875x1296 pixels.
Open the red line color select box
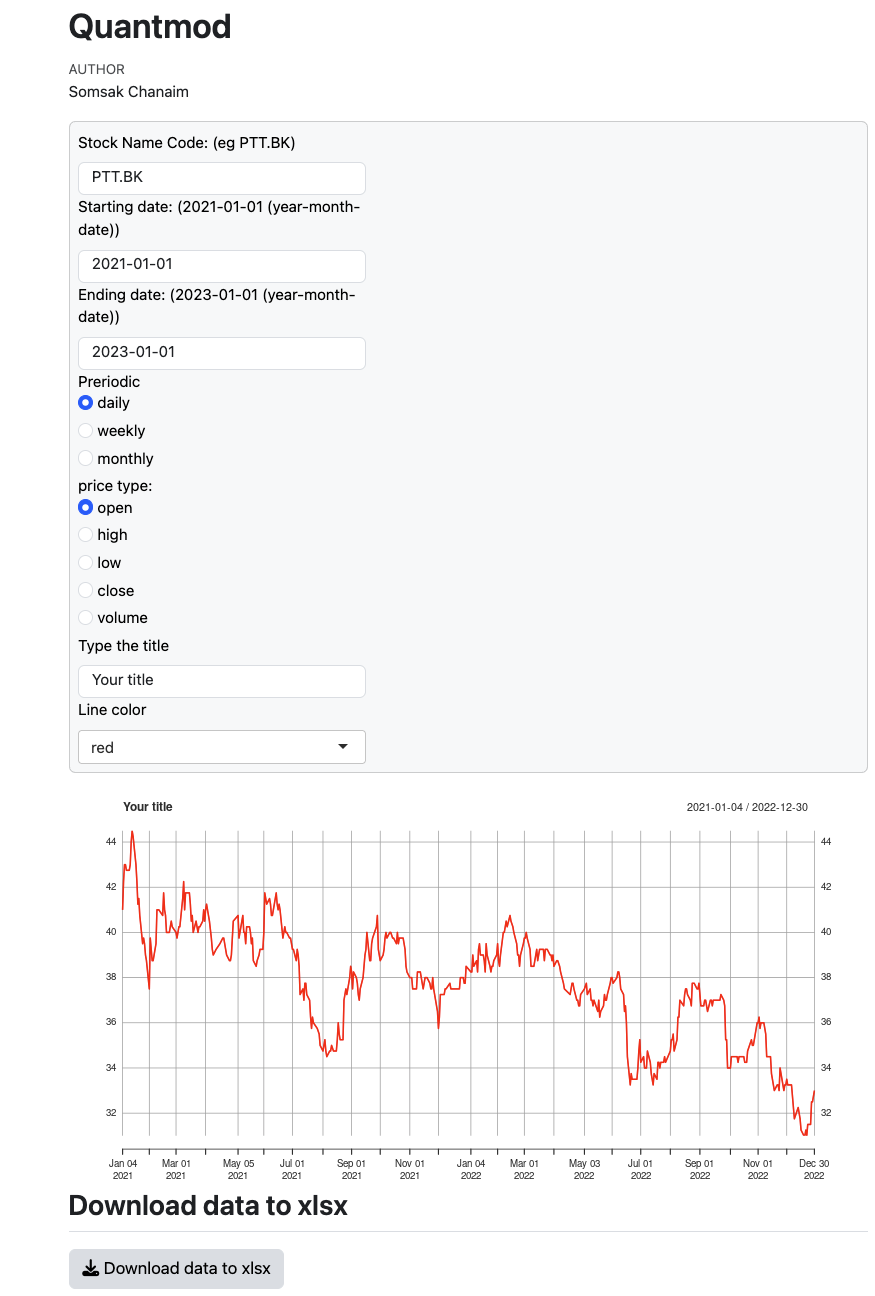(221, 747)
